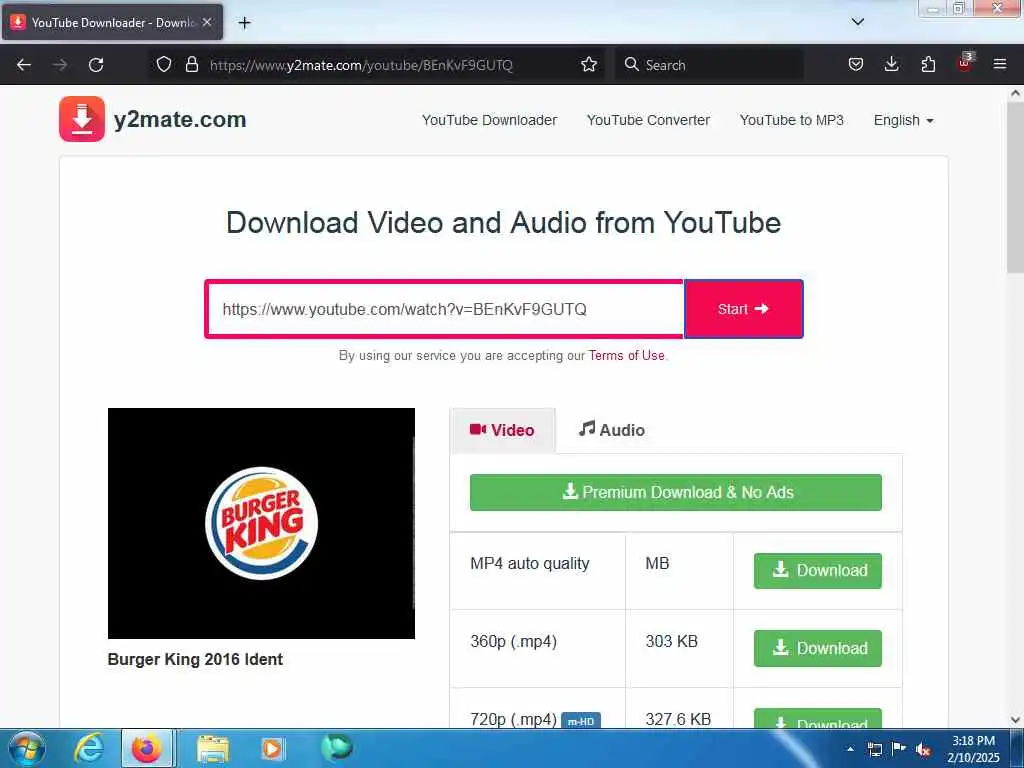Click Premium Download & No Ads

click(675, 492)
